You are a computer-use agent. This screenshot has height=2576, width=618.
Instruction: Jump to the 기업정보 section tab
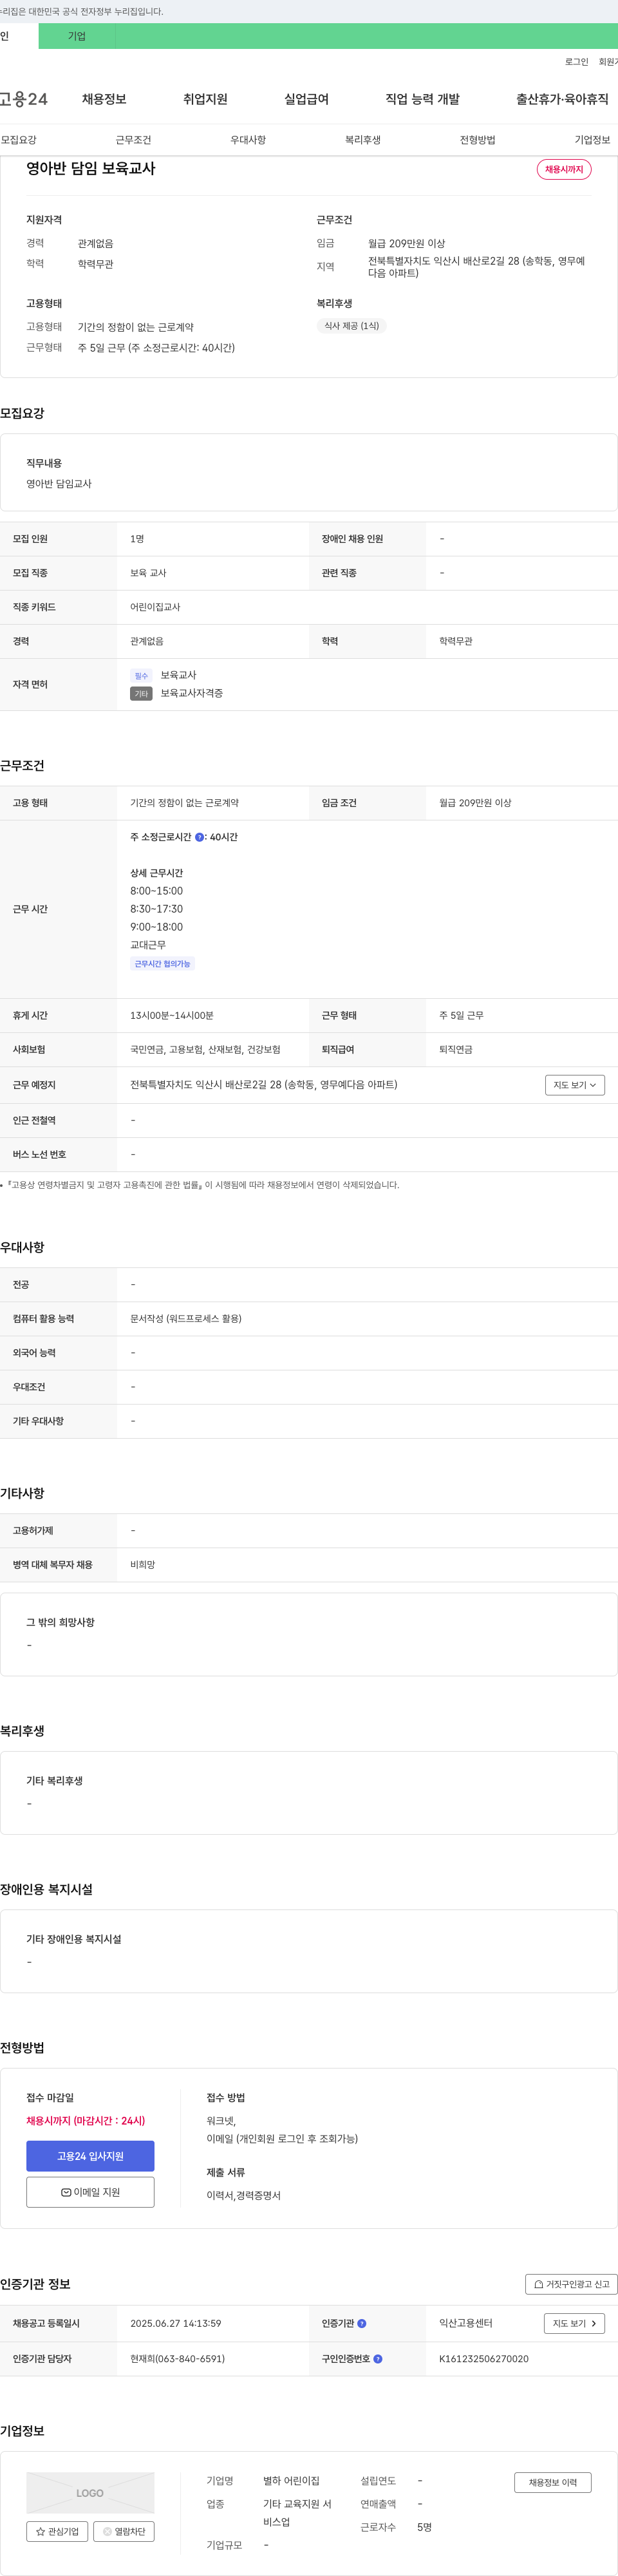click(x=592, y=140)
